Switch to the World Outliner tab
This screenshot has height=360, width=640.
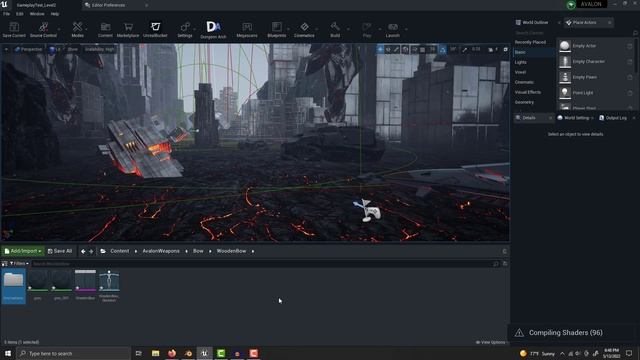coord(532,22)
